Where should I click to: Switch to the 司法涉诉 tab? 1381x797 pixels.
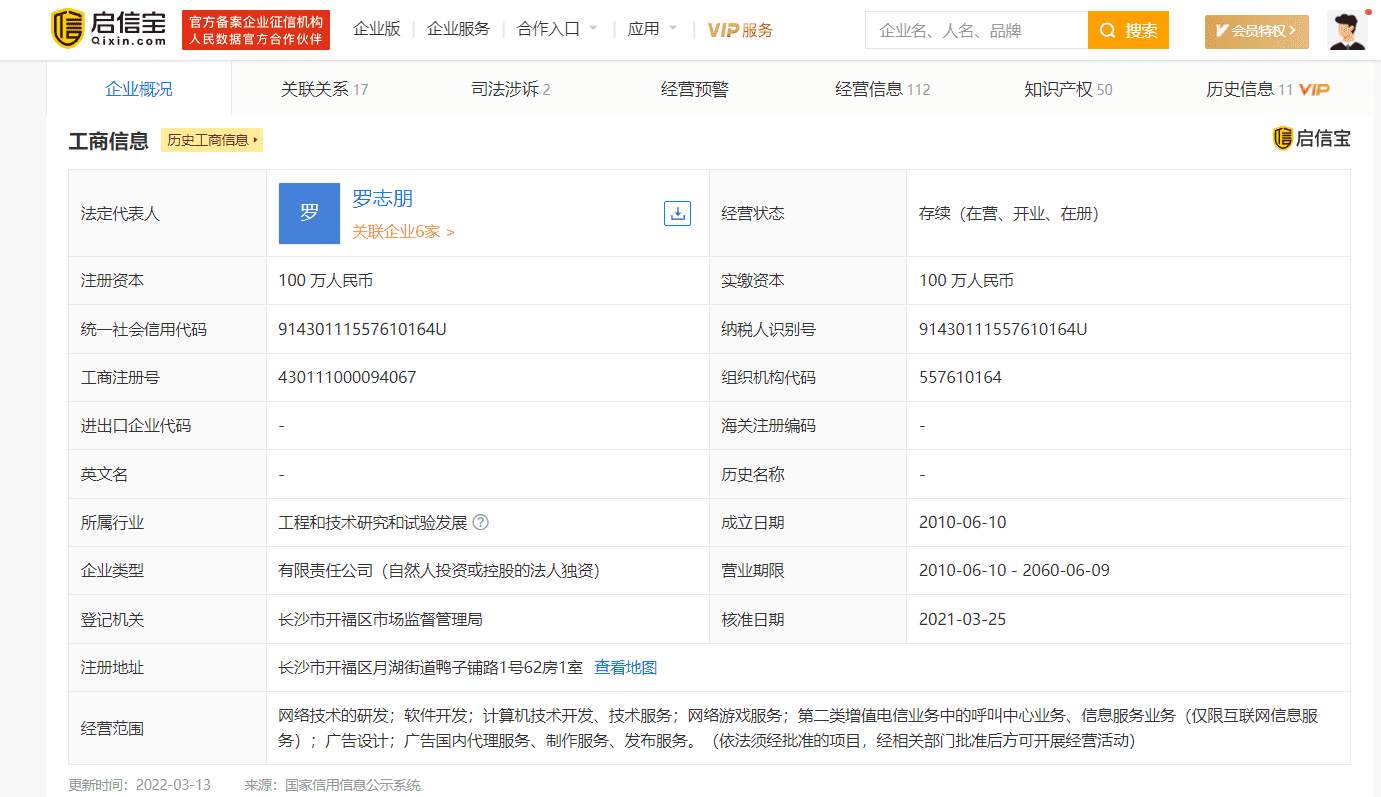(511, 89)
